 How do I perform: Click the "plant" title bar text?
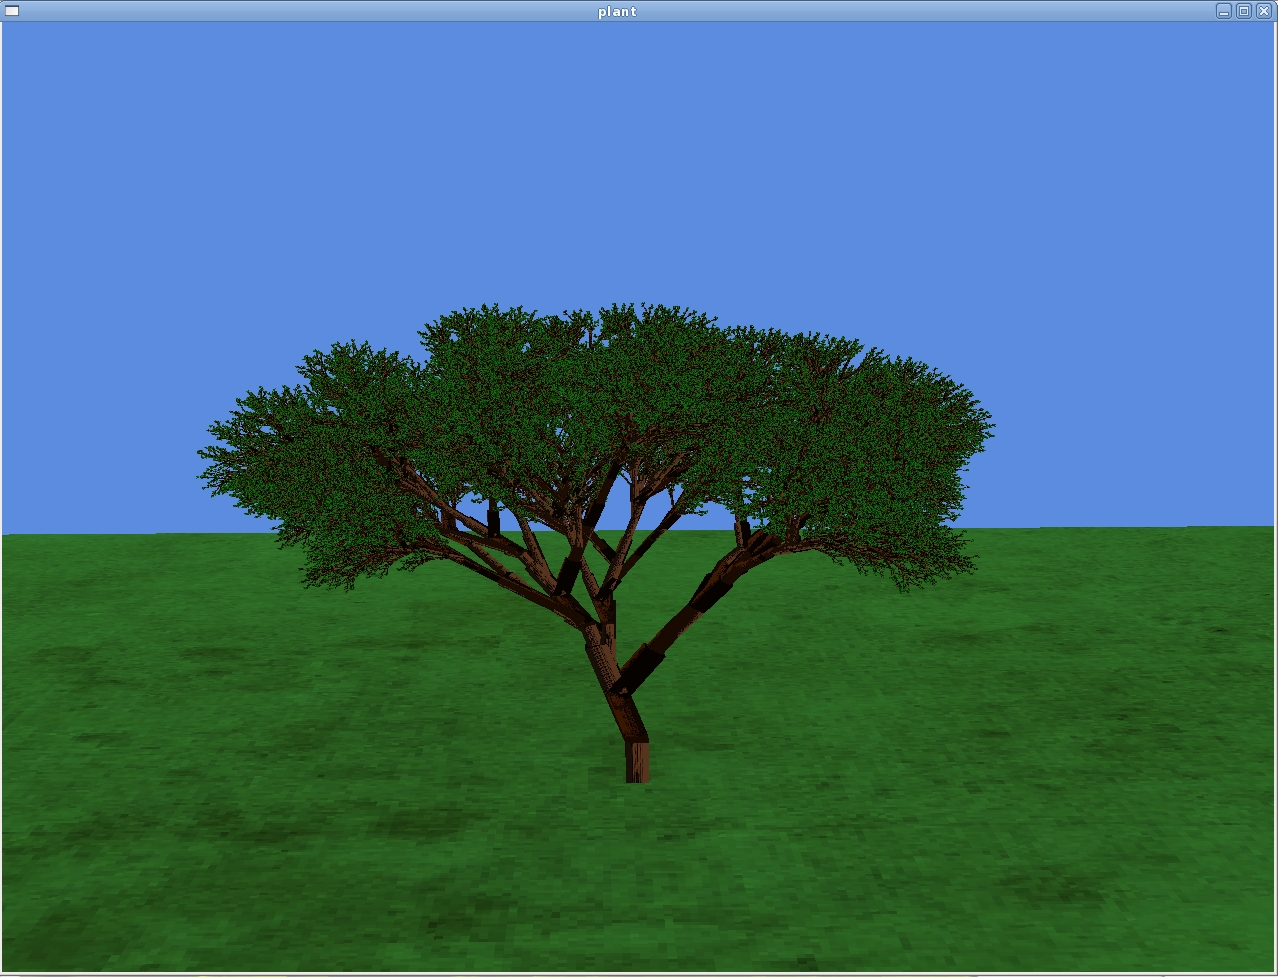click(x=617, y=11)
